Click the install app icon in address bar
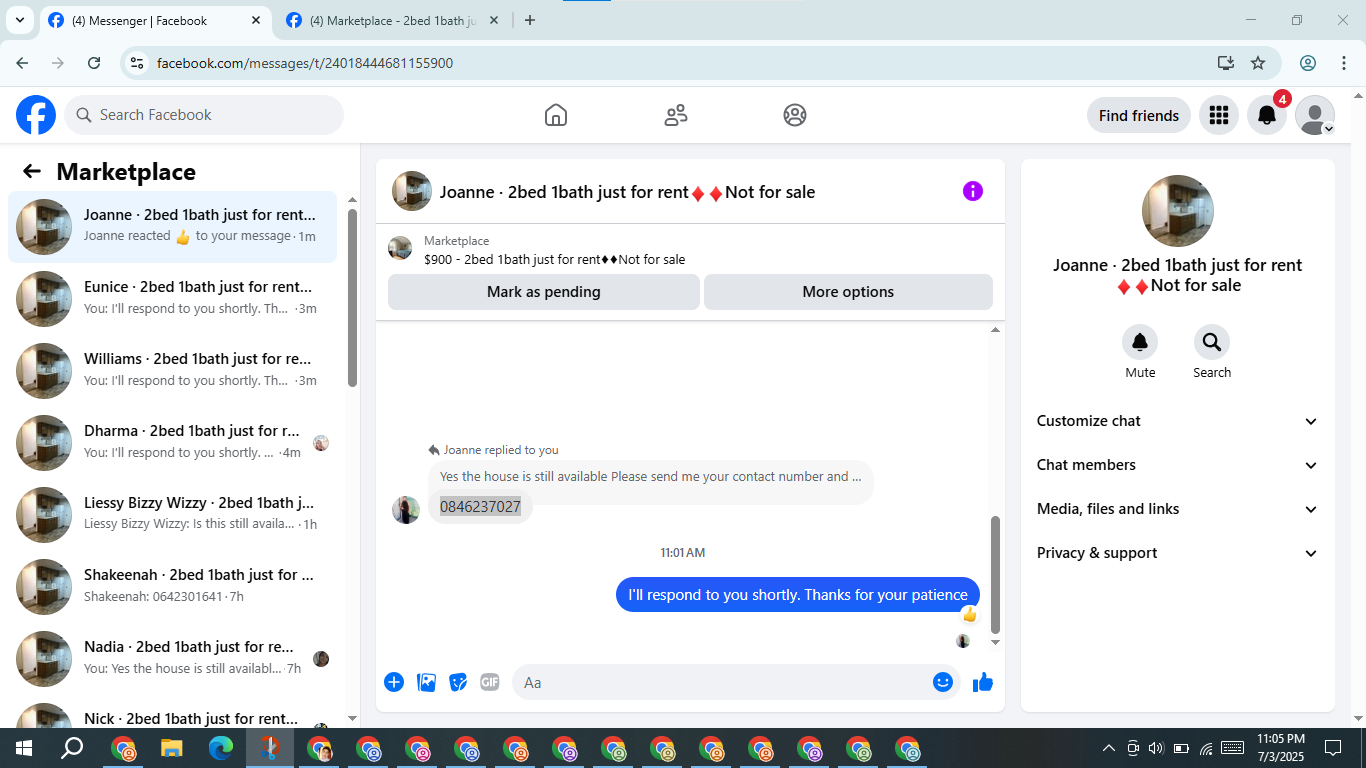Viewport: 1366px width, 768px height. coord(1226,63)
